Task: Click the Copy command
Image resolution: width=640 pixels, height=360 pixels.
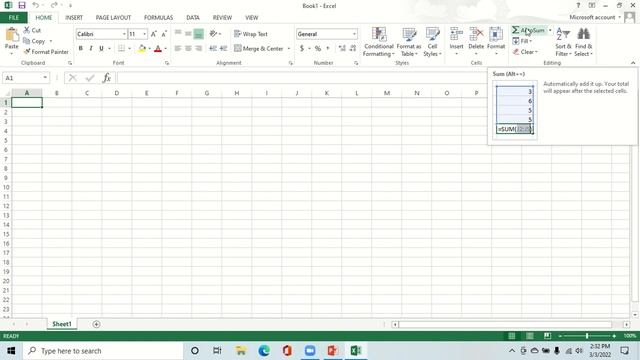Action: (34, 41)
